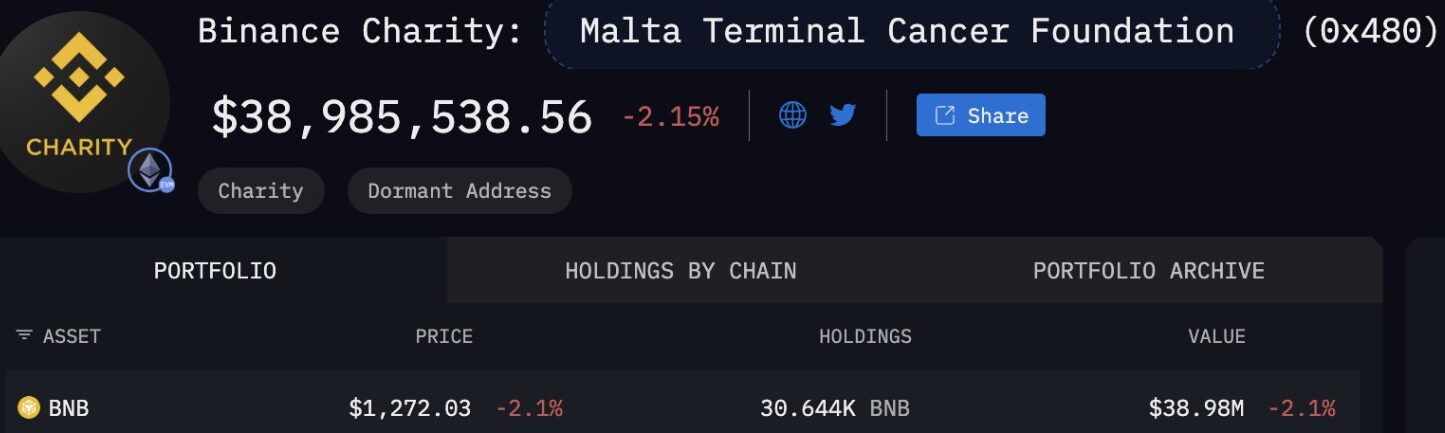Open the Twitter bird icon link

tap(843, 115)
